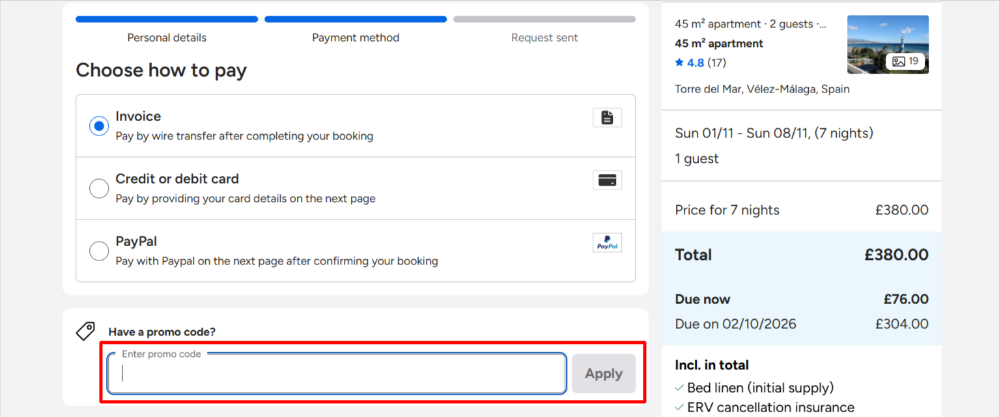
Task: Click the Bed linen checkmark icon
Action: point(679,387)
